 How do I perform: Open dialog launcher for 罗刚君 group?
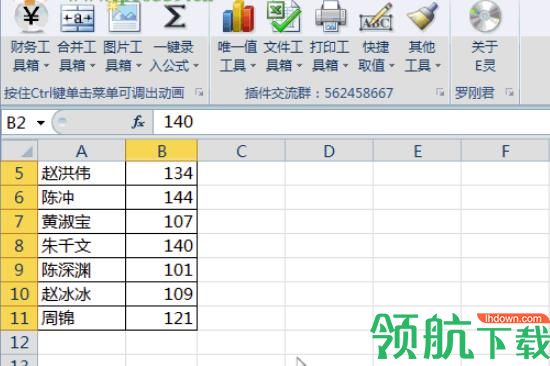pos(509,93)
